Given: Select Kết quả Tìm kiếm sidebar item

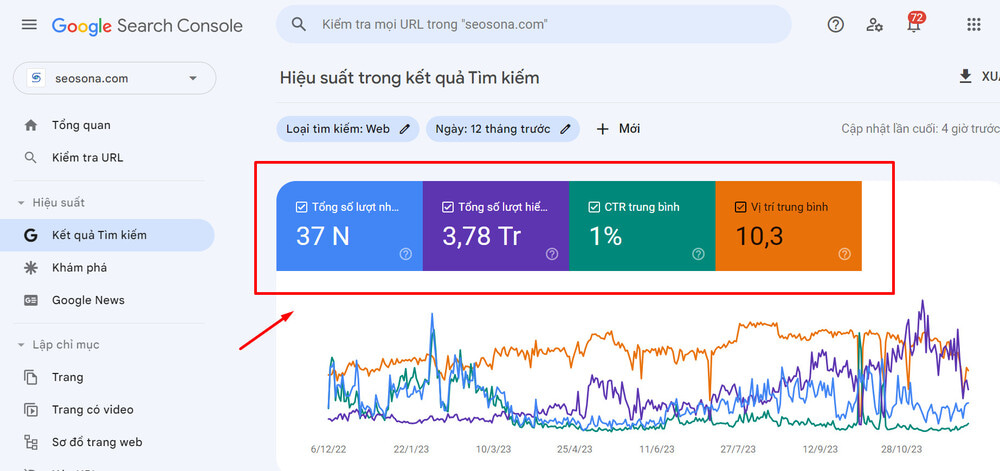Looking at the screenshot, I should (107, 235).
